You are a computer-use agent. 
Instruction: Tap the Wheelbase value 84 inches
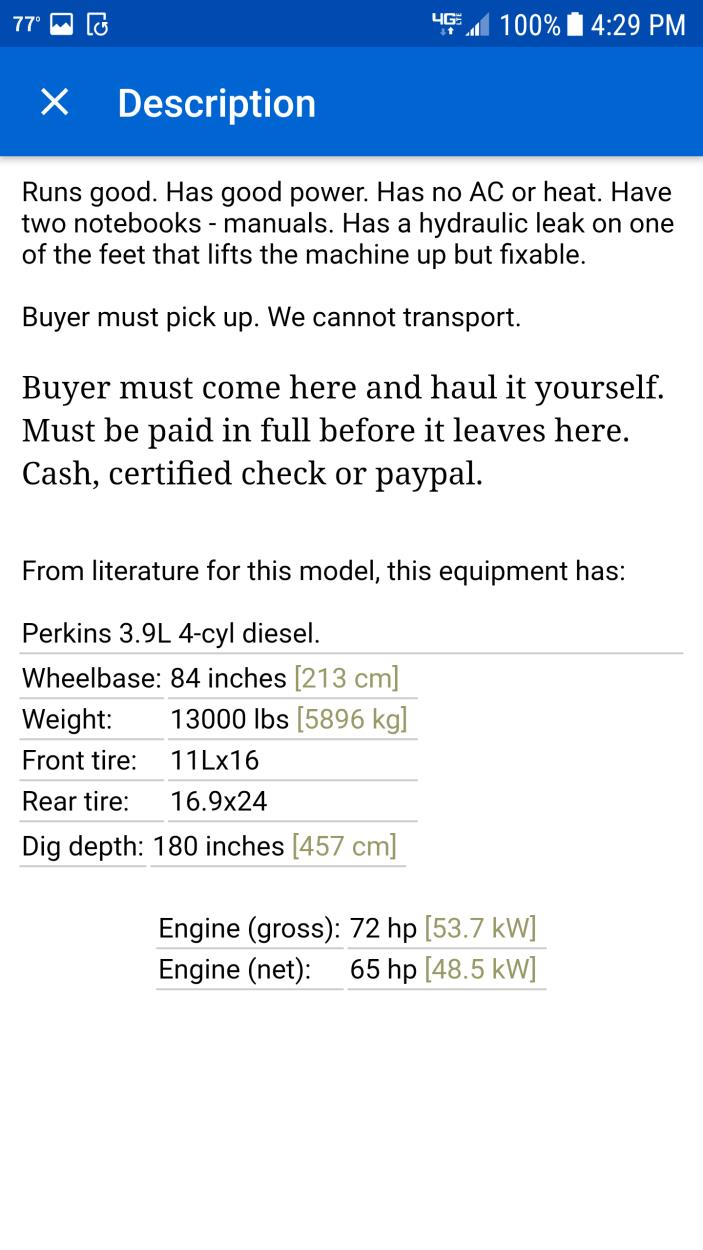pos(228,678)
